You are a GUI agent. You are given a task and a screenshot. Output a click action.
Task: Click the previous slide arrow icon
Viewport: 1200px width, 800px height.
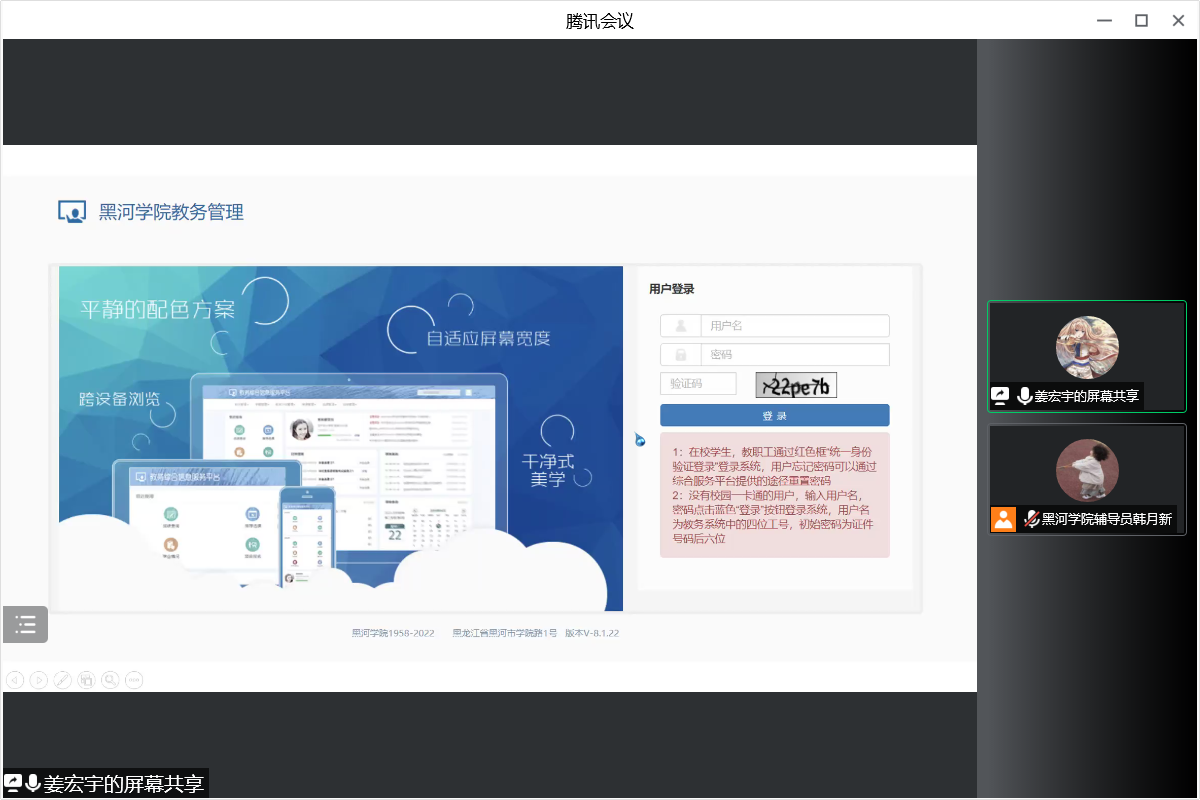[x=15, y=680]
